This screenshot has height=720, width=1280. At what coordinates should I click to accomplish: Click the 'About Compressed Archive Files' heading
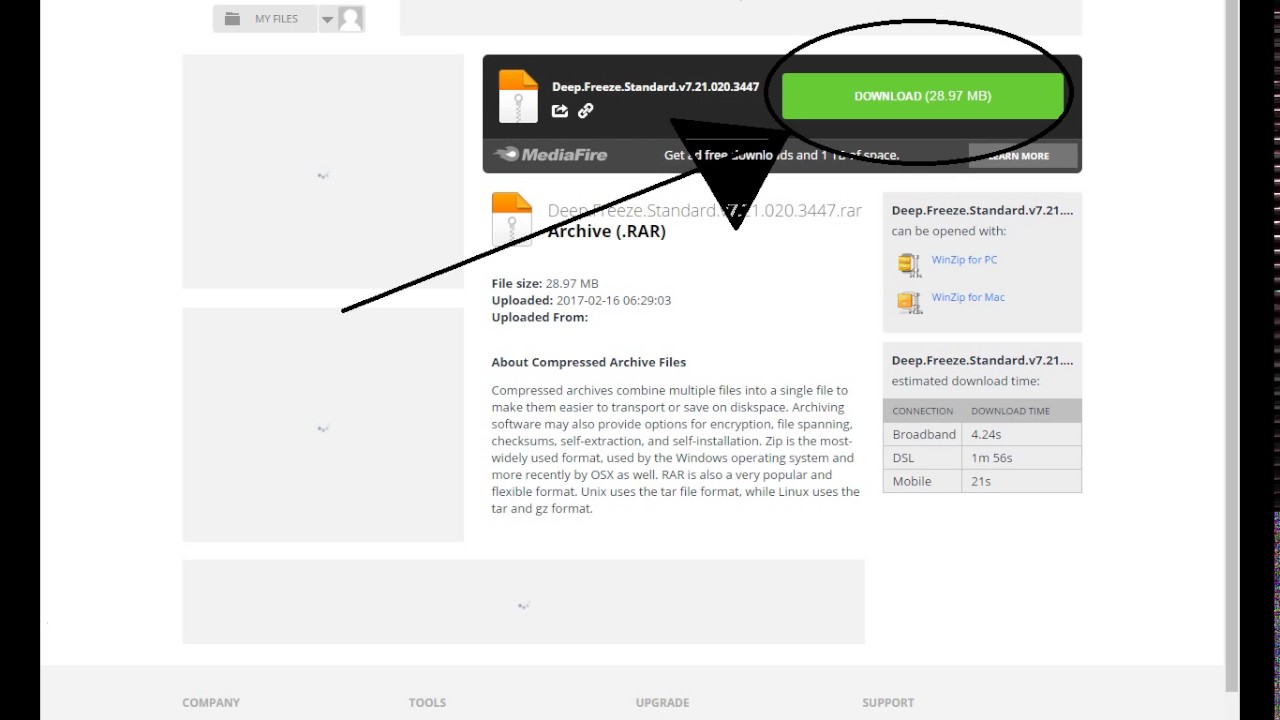tap(589, 362)
